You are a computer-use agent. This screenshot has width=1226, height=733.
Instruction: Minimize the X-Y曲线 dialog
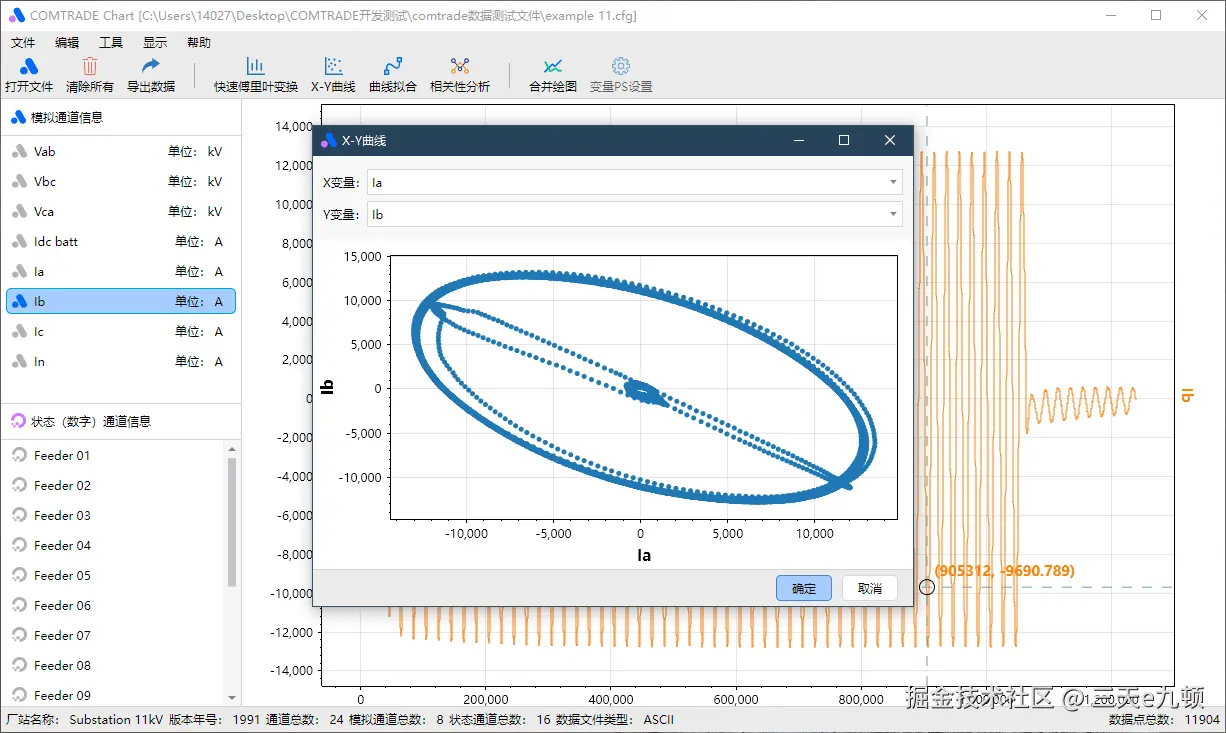pos(799,140)
